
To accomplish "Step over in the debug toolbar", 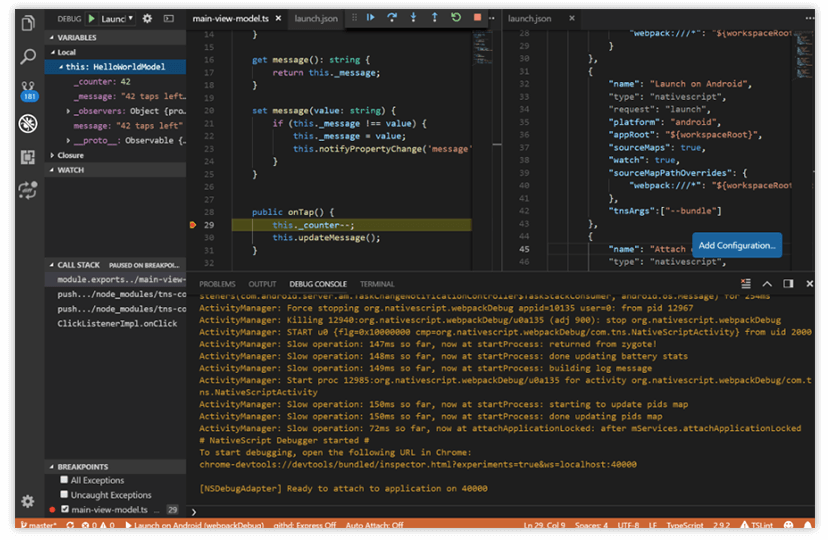I will point(392,17).
